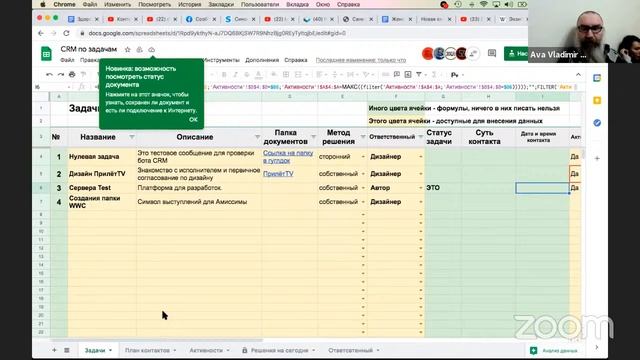Apply italic formatting from the toolbar
Screen dimensions: 640x360
tap(236, 74)
